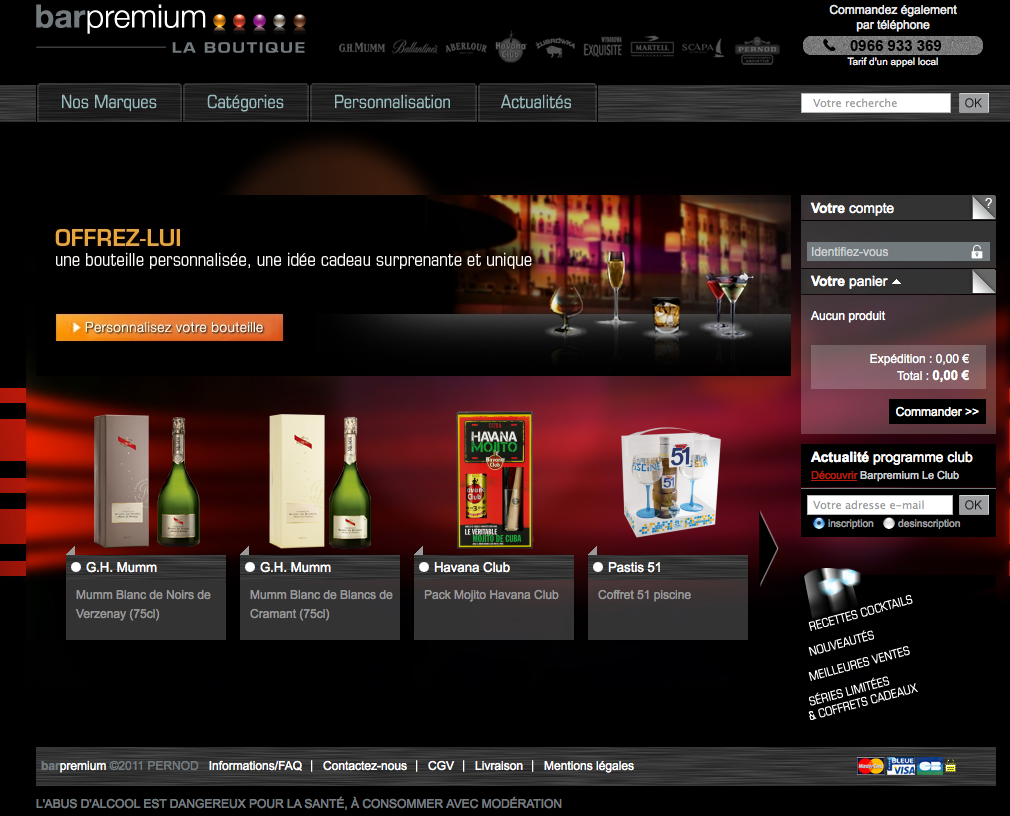Click the barpremium La Boutique logo
Viewport: 1010px width, 816px height.
click(171, 30)
